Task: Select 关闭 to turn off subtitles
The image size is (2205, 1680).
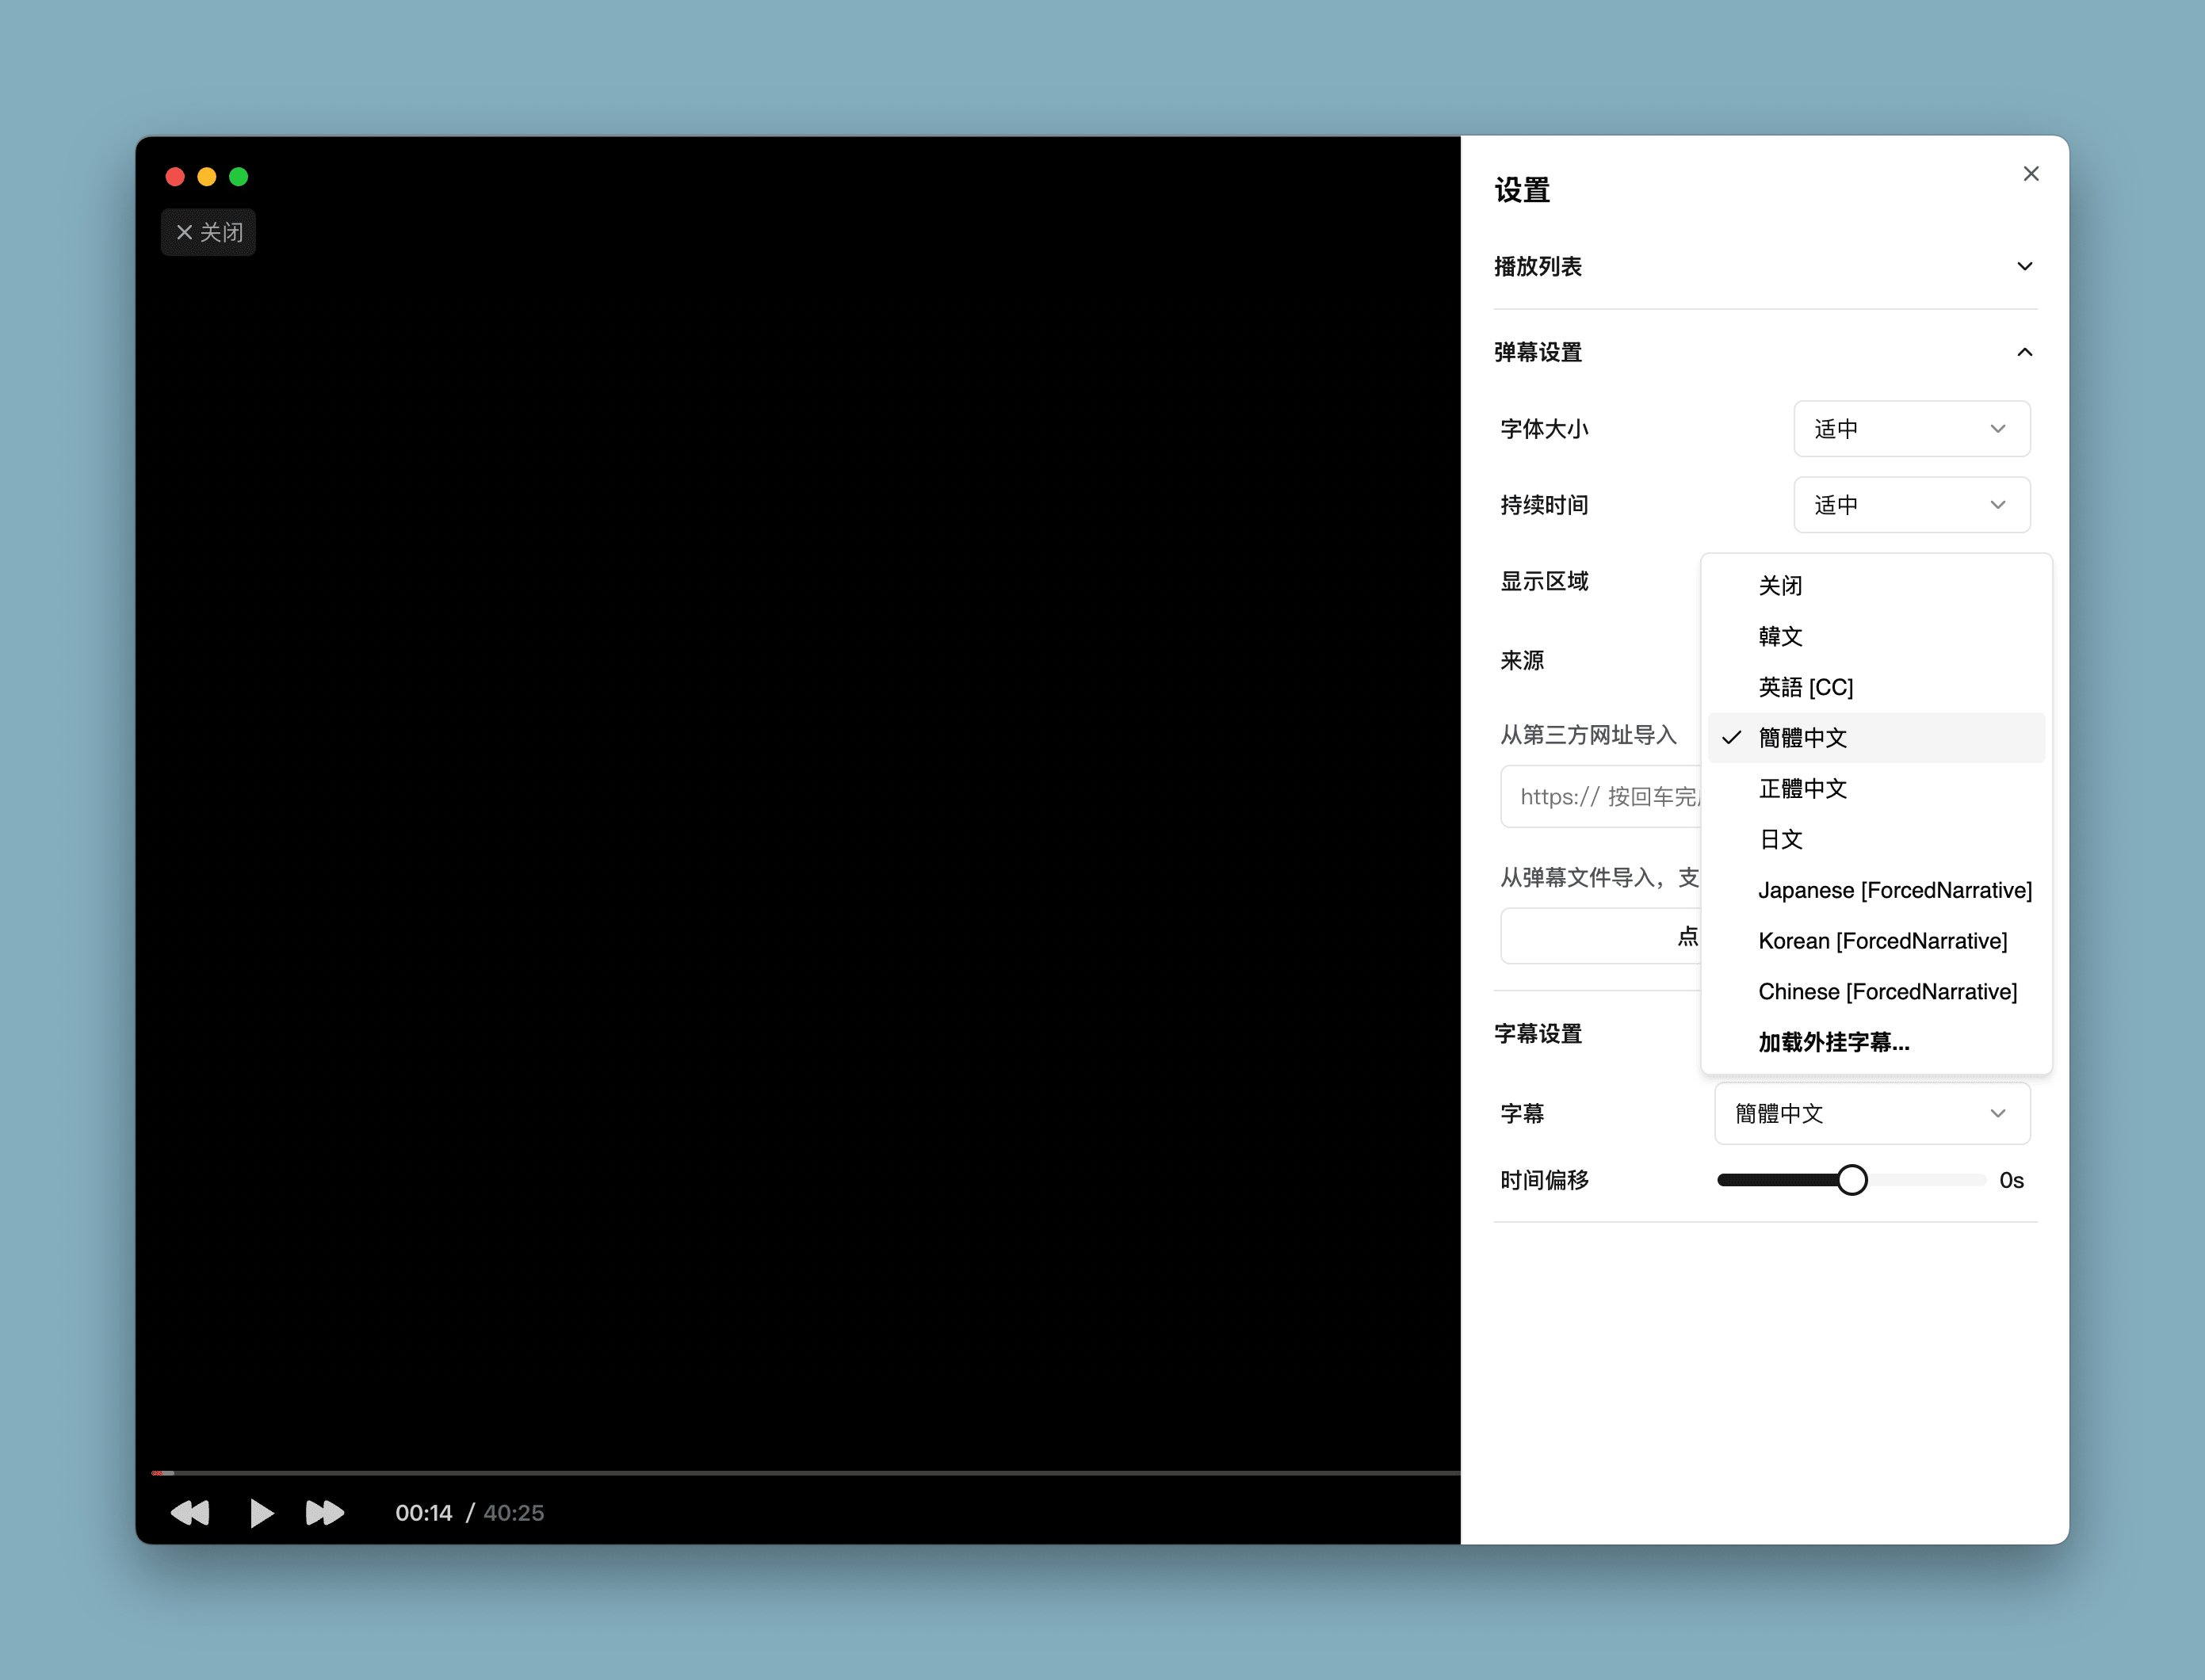Action: 1780,586
